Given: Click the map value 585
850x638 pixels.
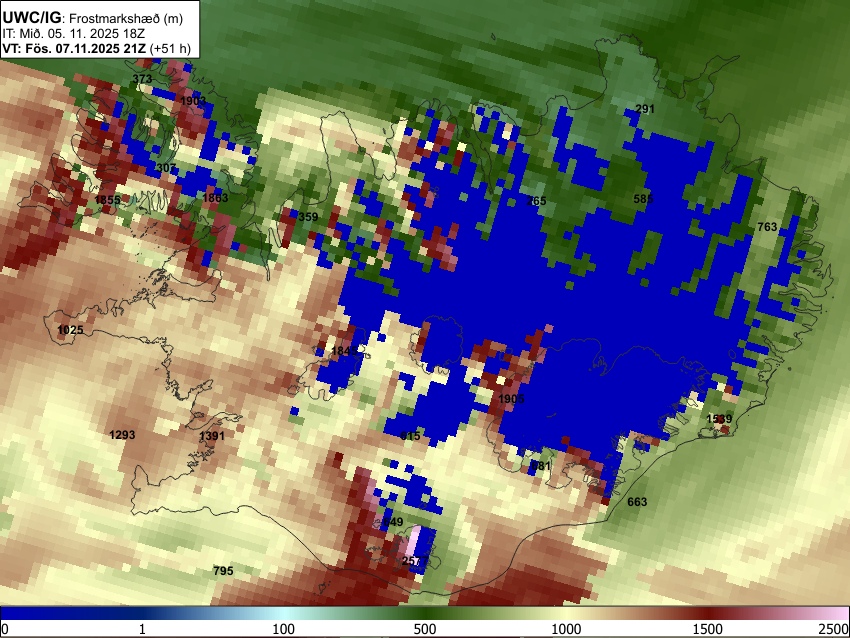Looking at the screenshot, I should tap(643, 199).
